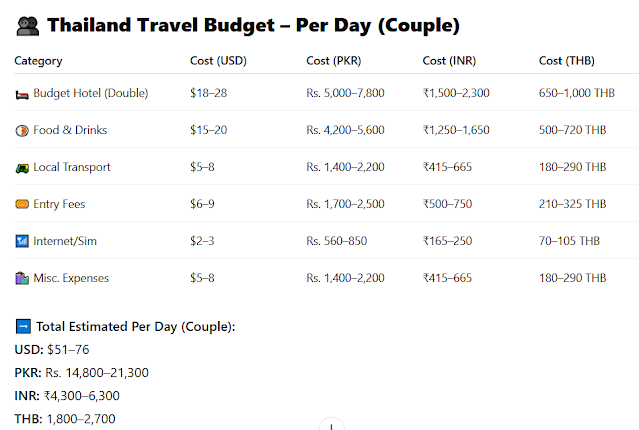Click the tuk-tuk Local Transport icon

[x=22, y=168]
